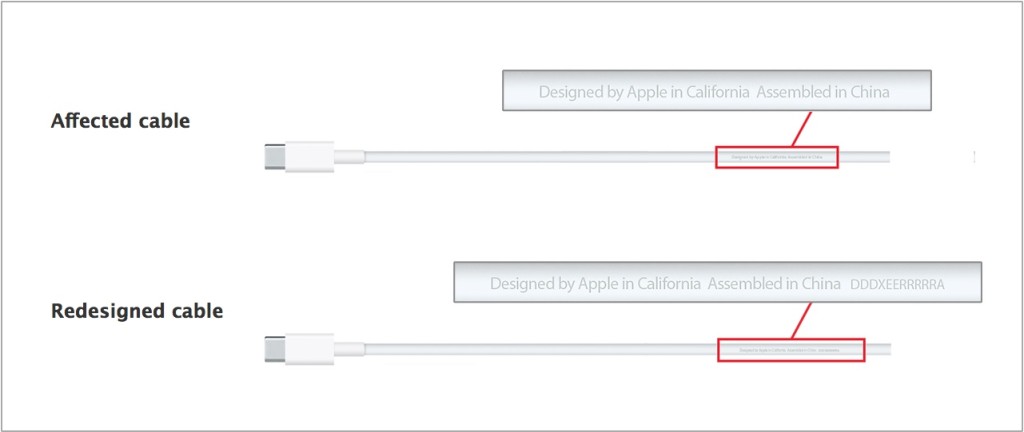1024x432 pixels.
Task: Click the "Redesigned cable" heading text
Action: (x=137, y=311)
